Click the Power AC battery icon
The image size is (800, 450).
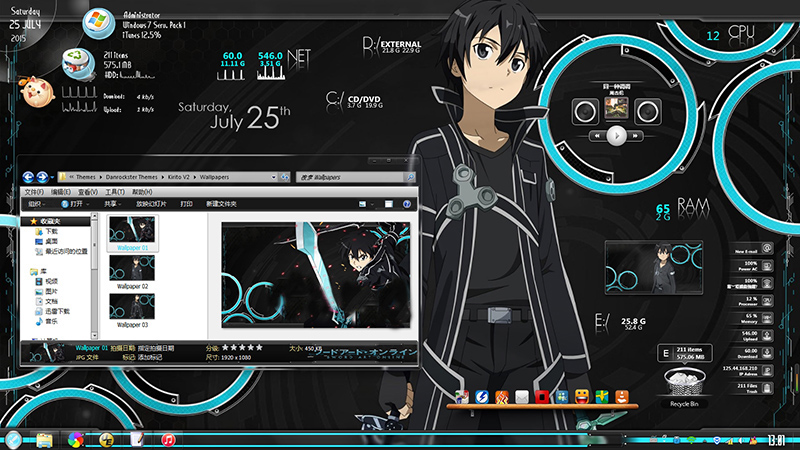point(767,266)
